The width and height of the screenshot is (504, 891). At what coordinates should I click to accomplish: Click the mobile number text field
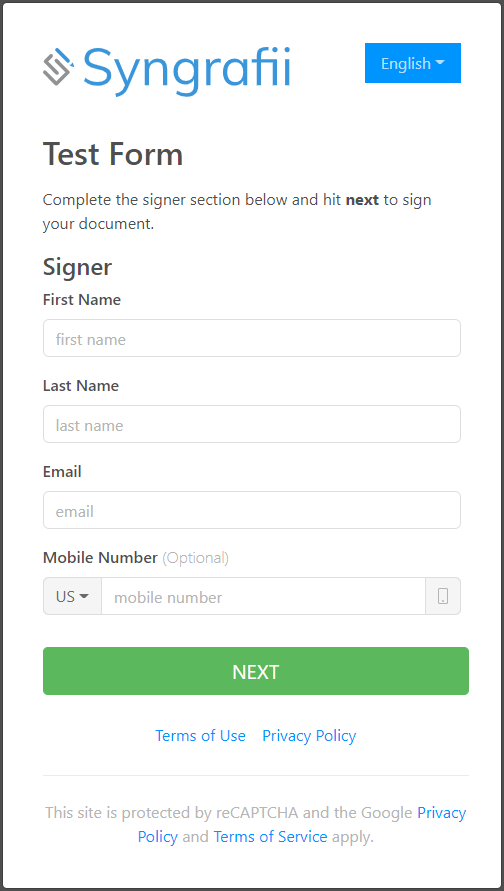pyautogui.click(x=263, y=596)
